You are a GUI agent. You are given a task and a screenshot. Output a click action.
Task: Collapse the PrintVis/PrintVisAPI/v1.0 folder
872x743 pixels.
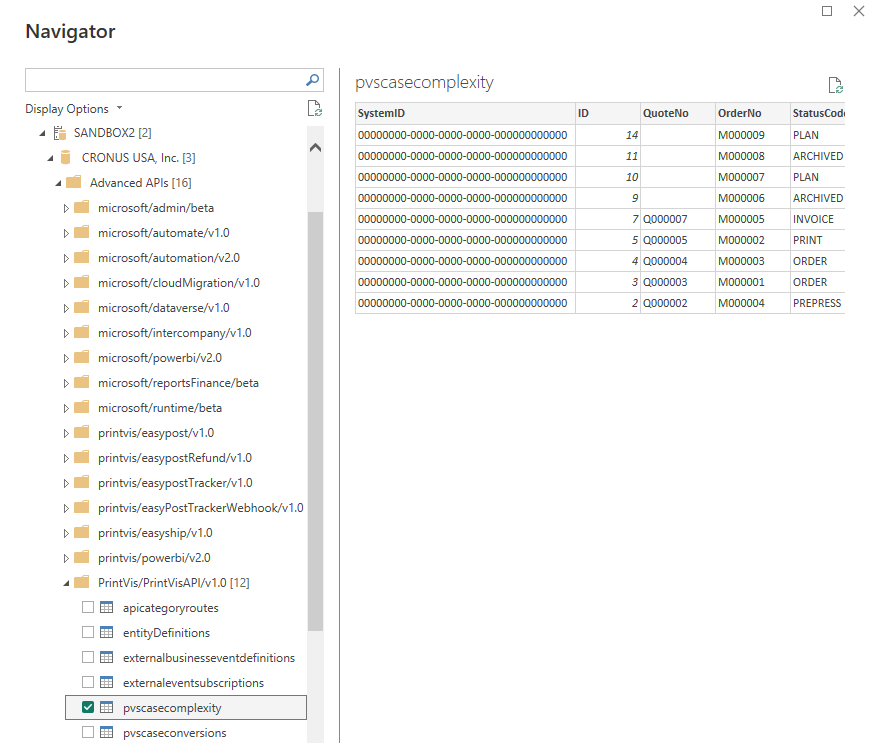coord(66,583)
